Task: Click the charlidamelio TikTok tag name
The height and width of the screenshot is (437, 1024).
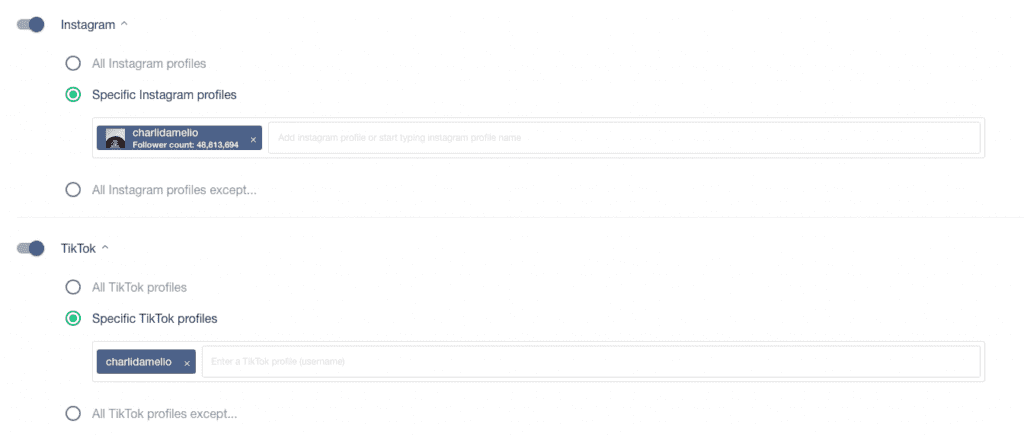Action: tap(138, 362)
